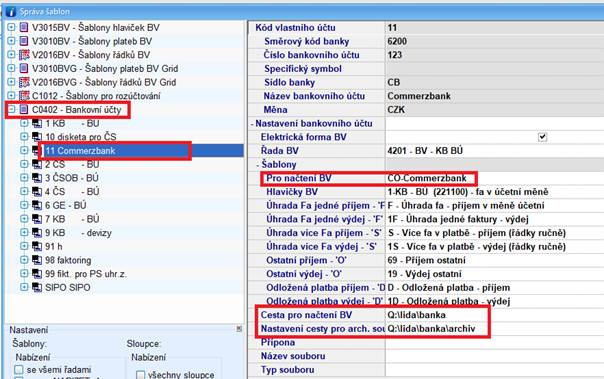Select the 9 KB - devizy item
The width and height of the screenshot is (604, 379).
coord(78,233)
